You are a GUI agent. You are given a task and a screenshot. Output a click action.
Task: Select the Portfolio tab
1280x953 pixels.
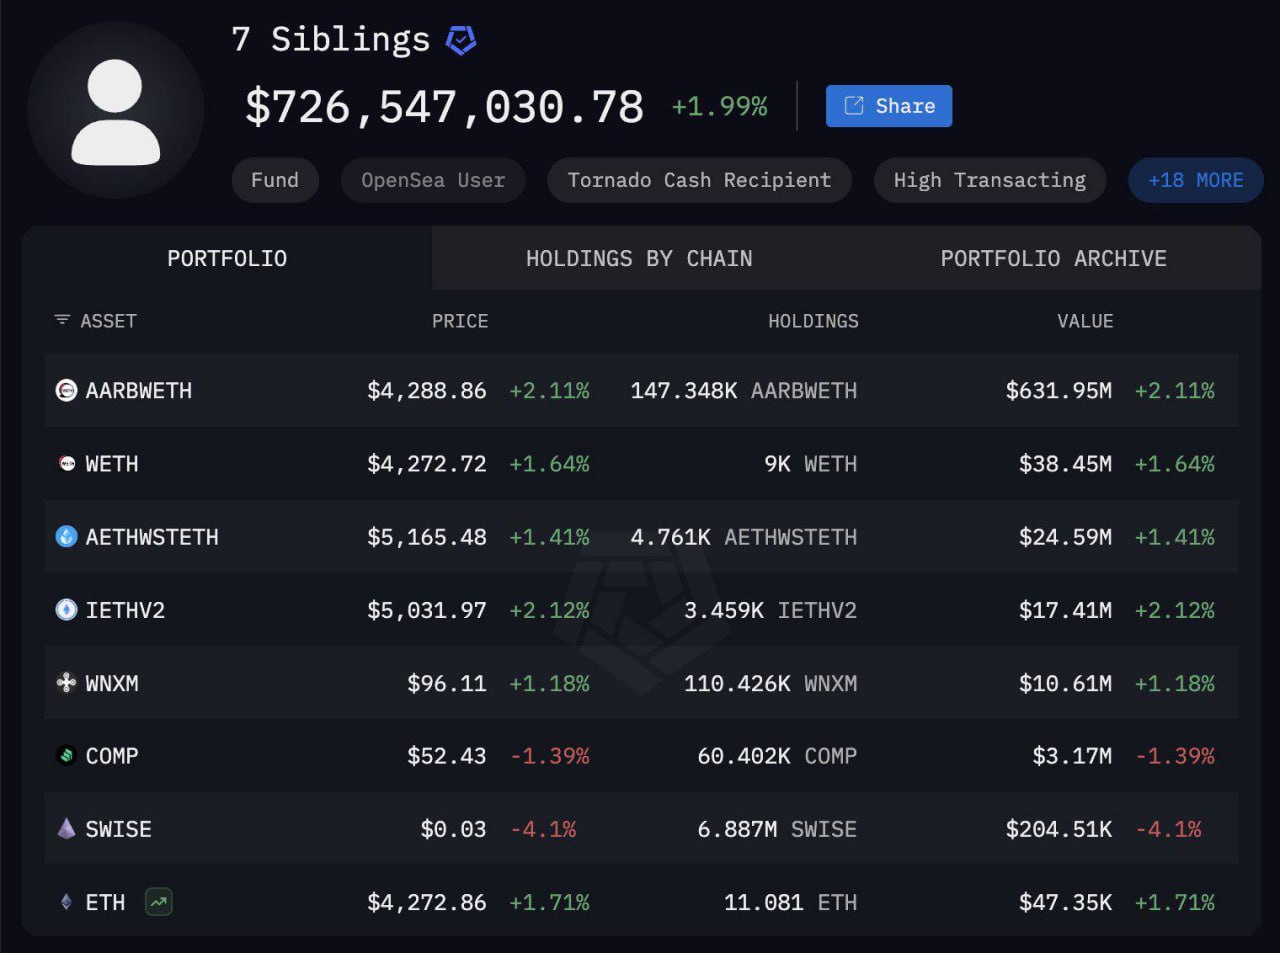tap(227, 259)
